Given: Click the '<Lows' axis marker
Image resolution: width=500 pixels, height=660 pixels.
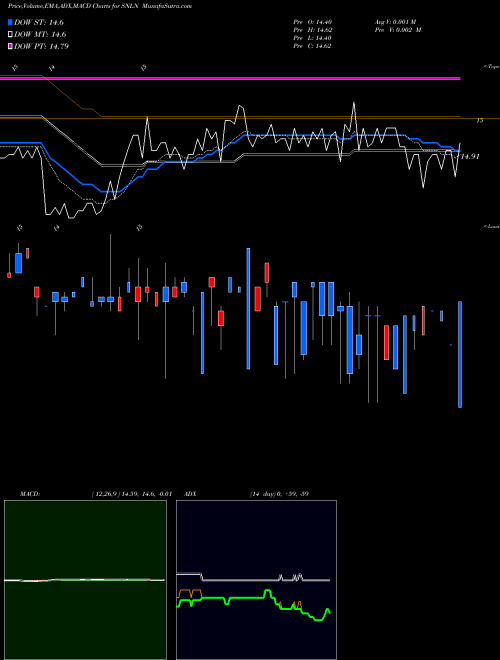Looking at the screenshot, I should pyautogui.click(x=491, y=226).
